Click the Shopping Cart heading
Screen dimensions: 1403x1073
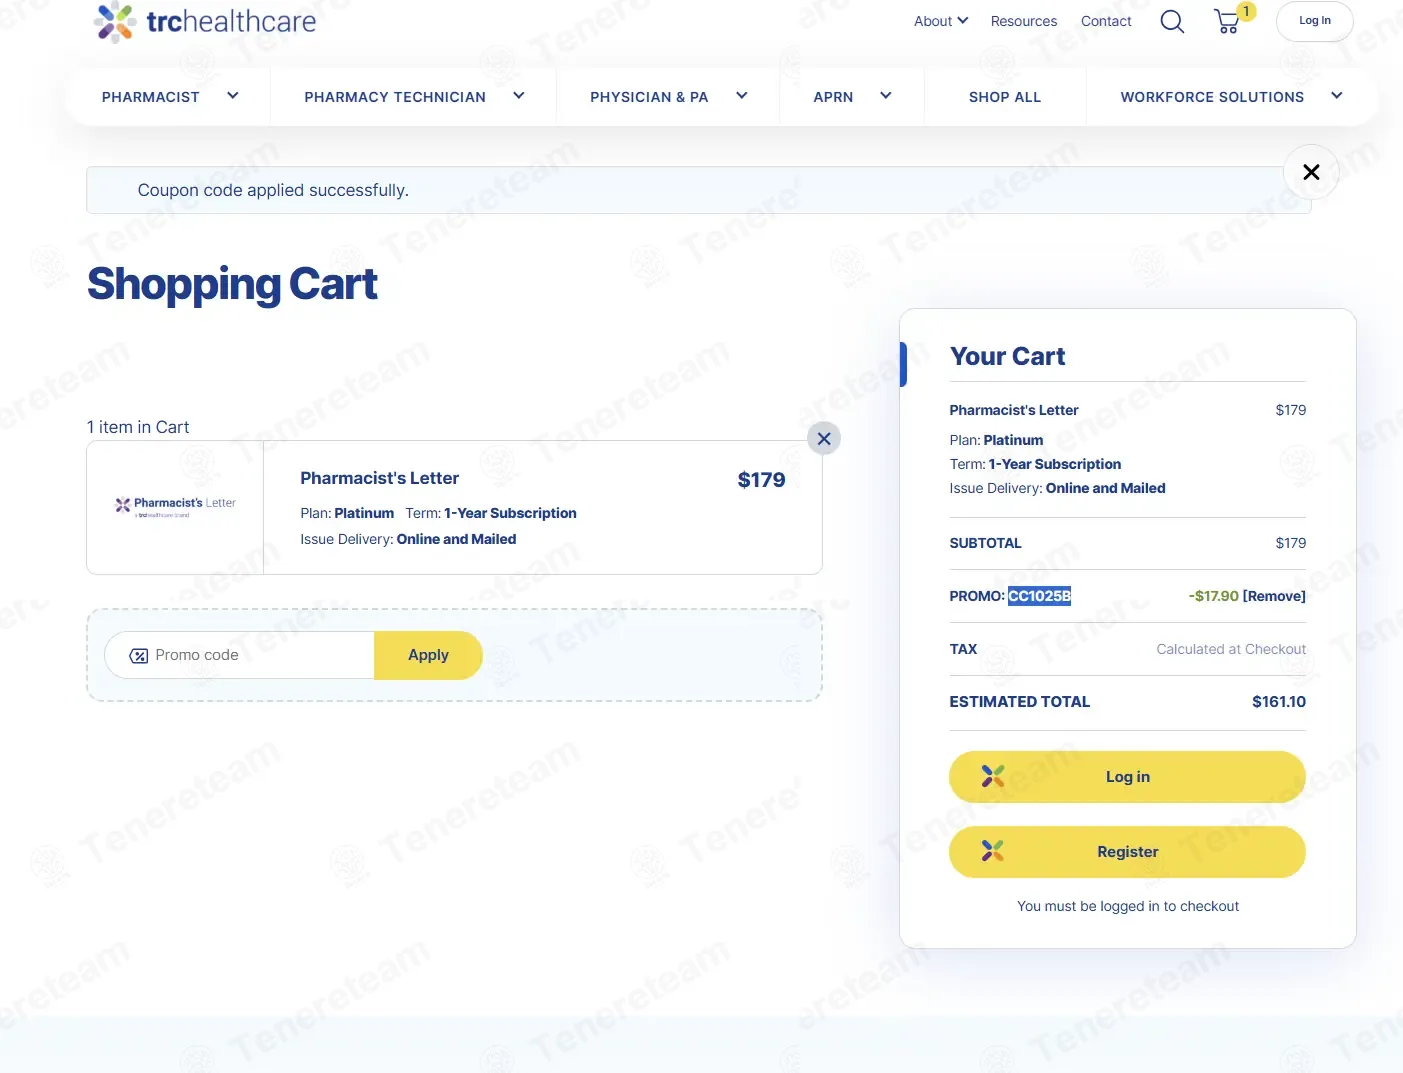click(232, 285)
